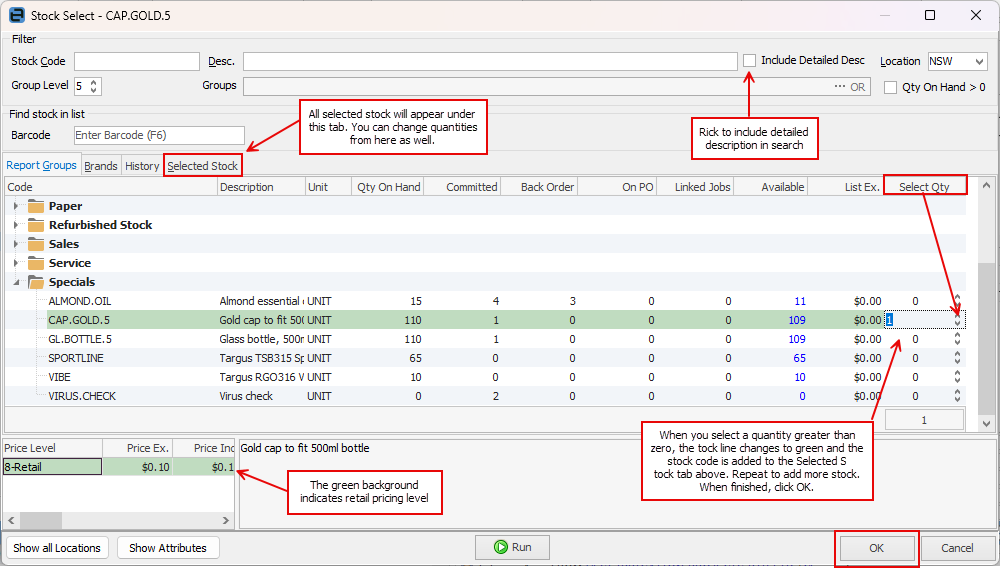
Task: Click Show all Locations button
Action: click(57, 548)
